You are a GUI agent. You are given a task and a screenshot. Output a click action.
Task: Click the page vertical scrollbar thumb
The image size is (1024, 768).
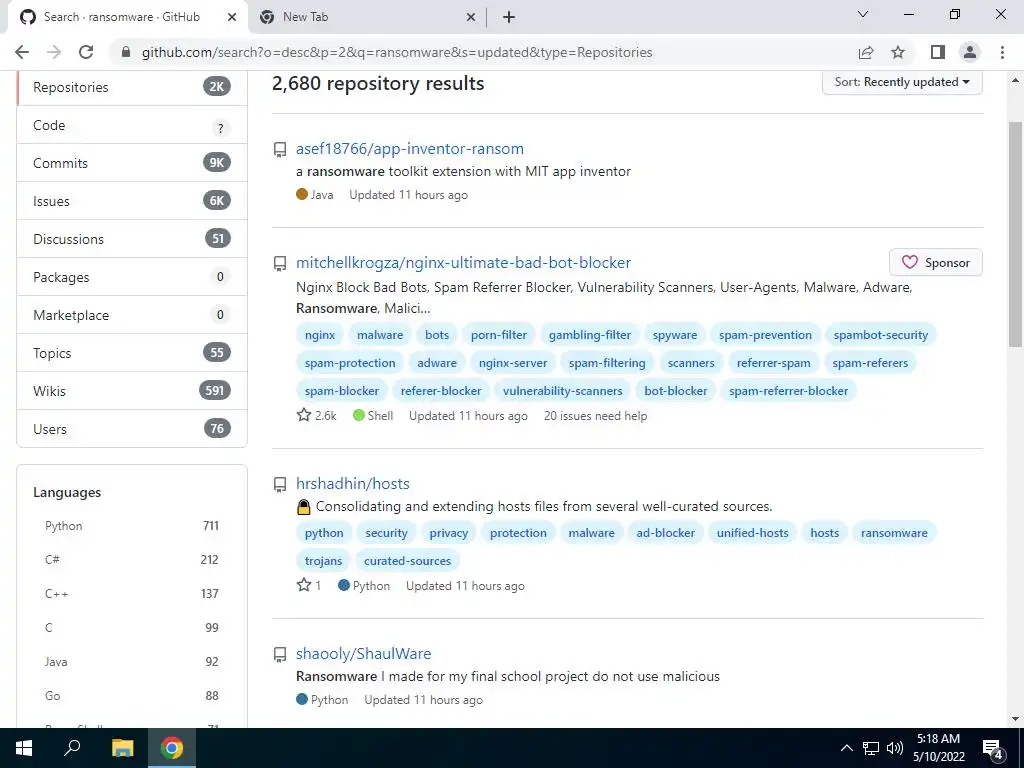click(1015, 234)
